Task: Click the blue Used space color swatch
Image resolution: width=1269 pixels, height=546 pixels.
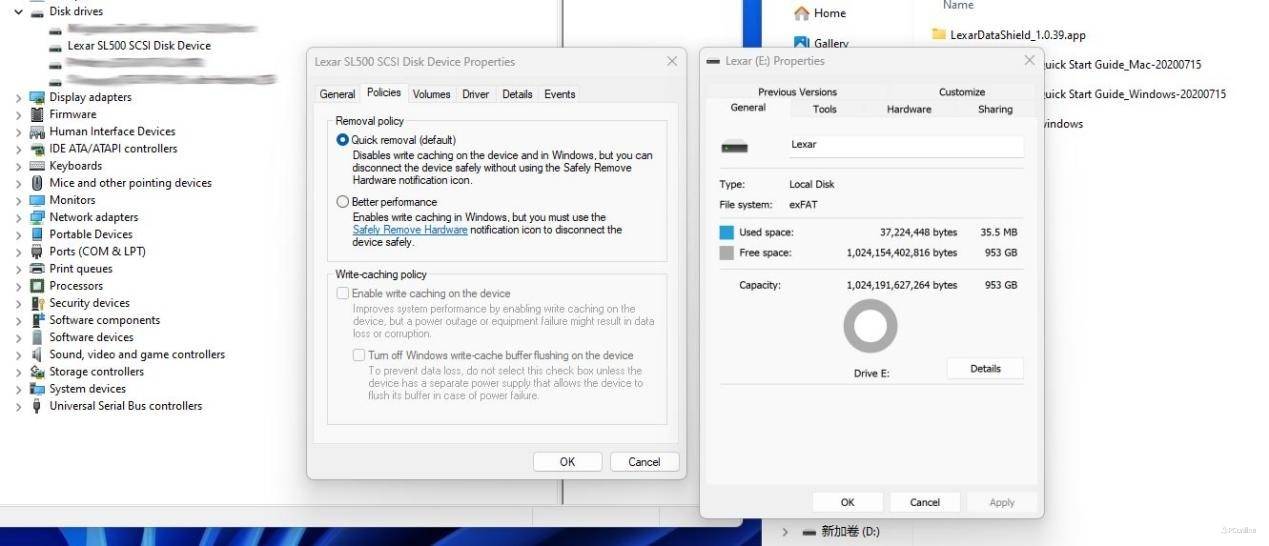Action: (726, 232)
